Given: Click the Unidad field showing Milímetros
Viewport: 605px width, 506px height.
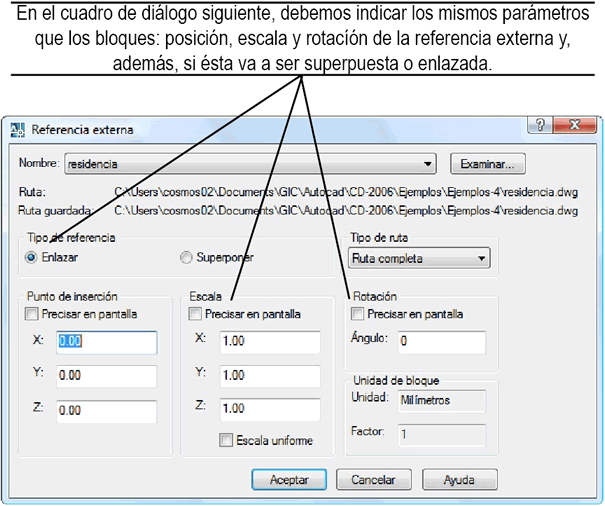Looking at the screenshot, I should (442, 401).
